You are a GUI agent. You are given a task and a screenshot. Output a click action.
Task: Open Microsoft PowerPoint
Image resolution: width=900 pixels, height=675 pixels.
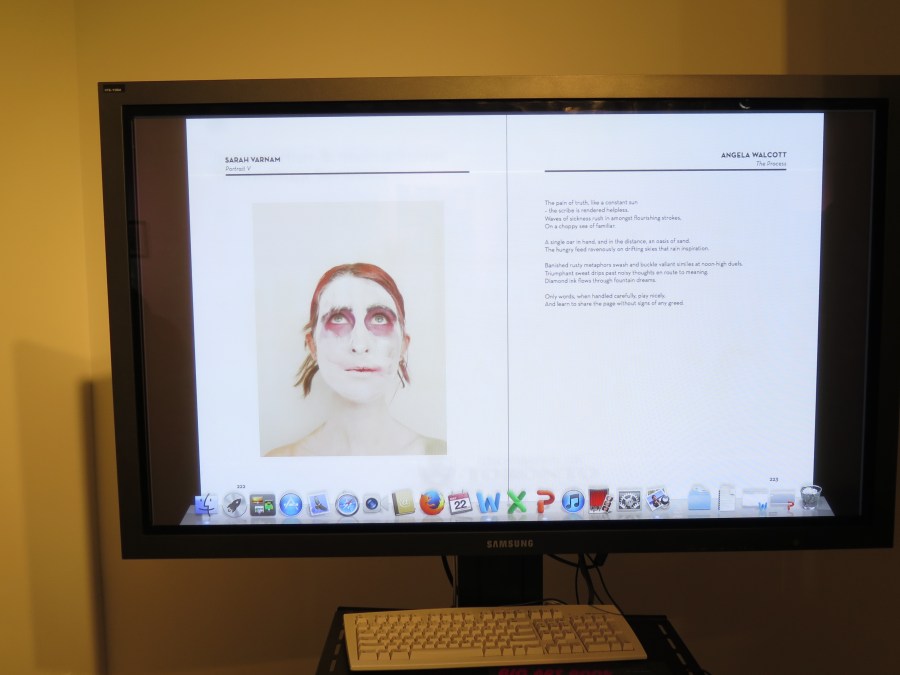pyautogui.click(x=544, y=502)
